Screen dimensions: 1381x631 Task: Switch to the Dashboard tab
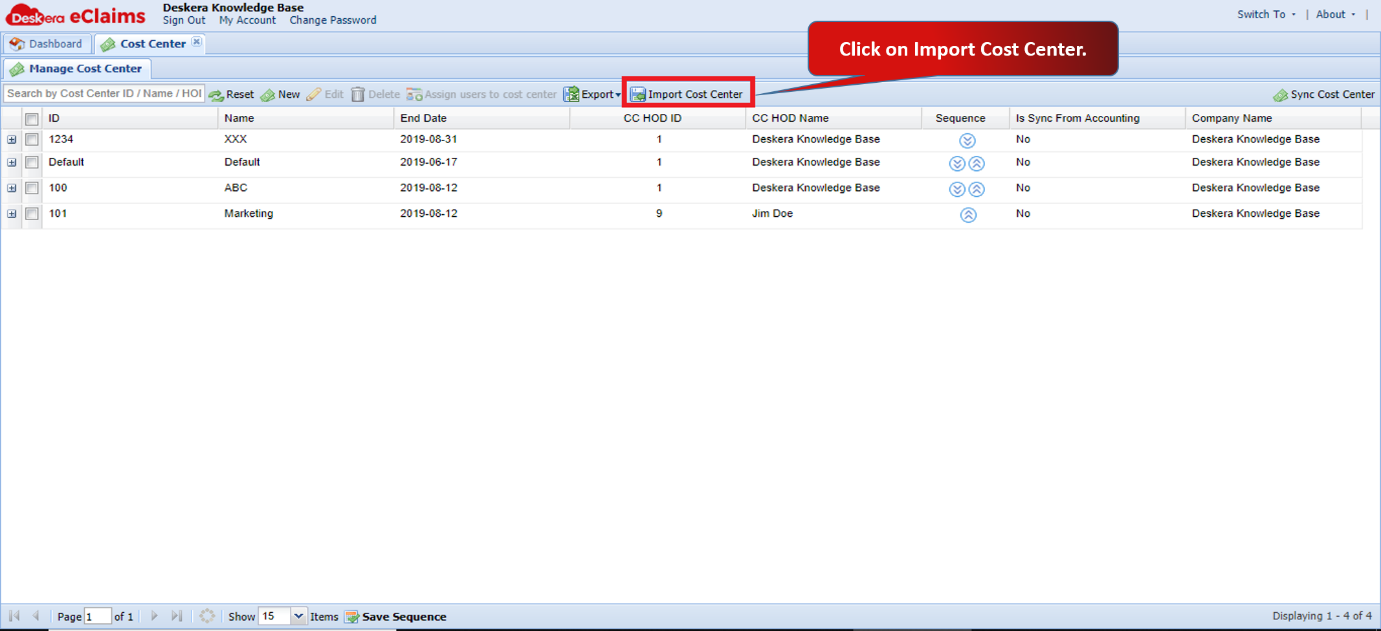click(x=46, y=44)
